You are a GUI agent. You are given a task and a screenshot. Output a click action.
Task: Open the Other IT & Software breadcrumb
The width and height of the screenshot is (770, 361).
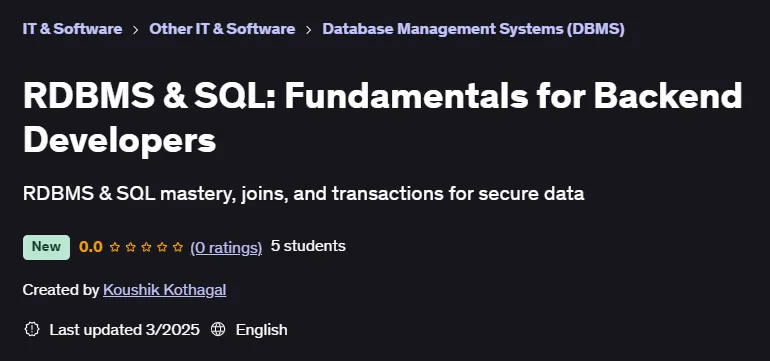222,29
